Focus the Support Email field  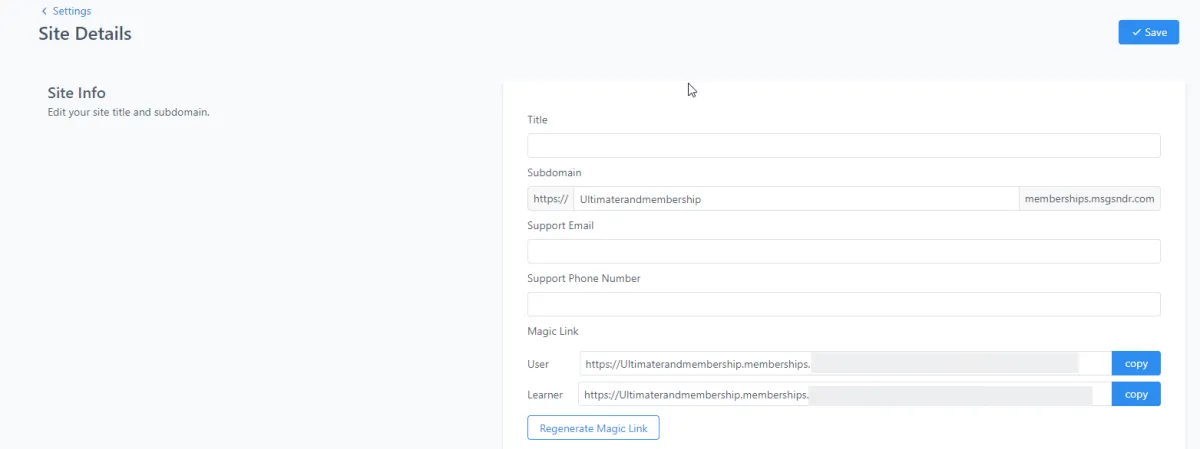[x=843, y=251]
